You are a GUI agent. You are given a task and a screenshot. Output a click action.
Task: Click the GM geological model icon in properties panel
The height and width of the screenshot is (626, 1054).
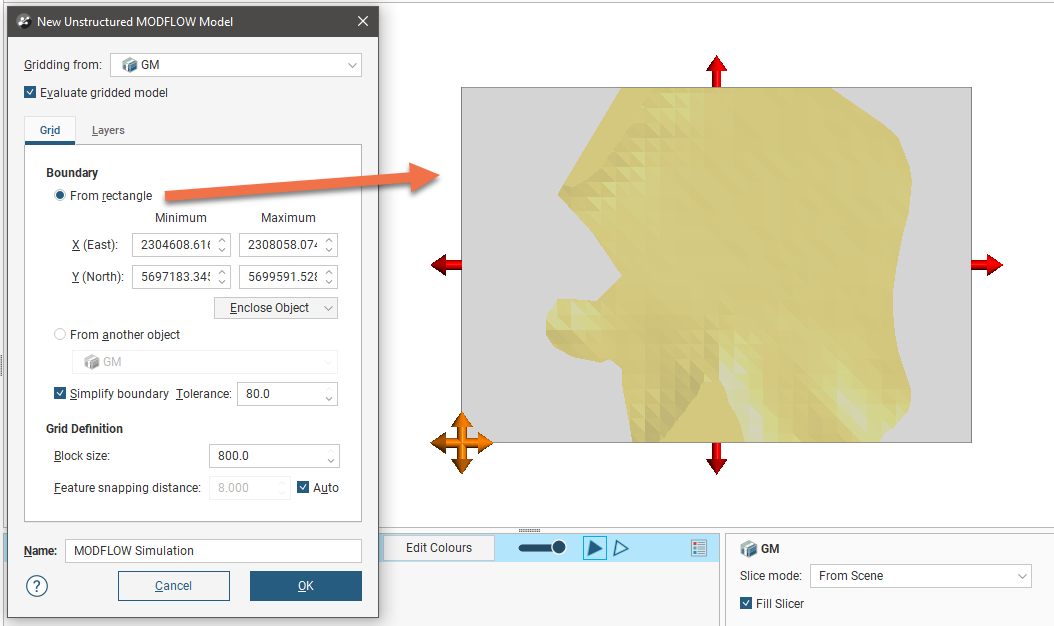coord(748,549)
